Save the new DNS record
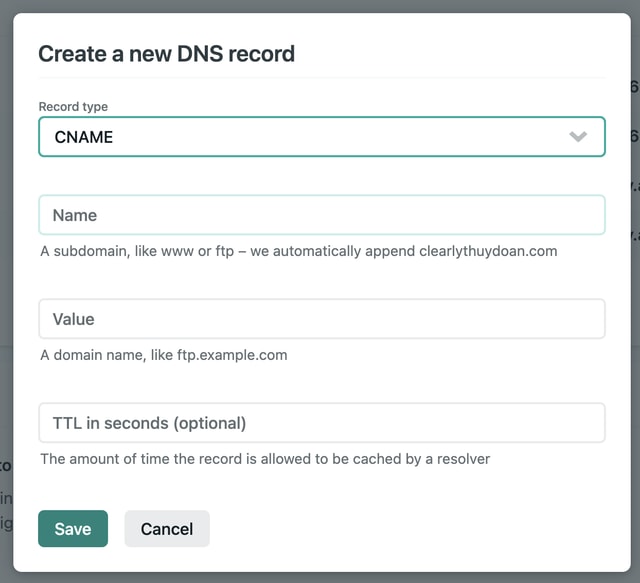Image resolution: width=640 pixels, height=583 pixels. coord(73,529)
